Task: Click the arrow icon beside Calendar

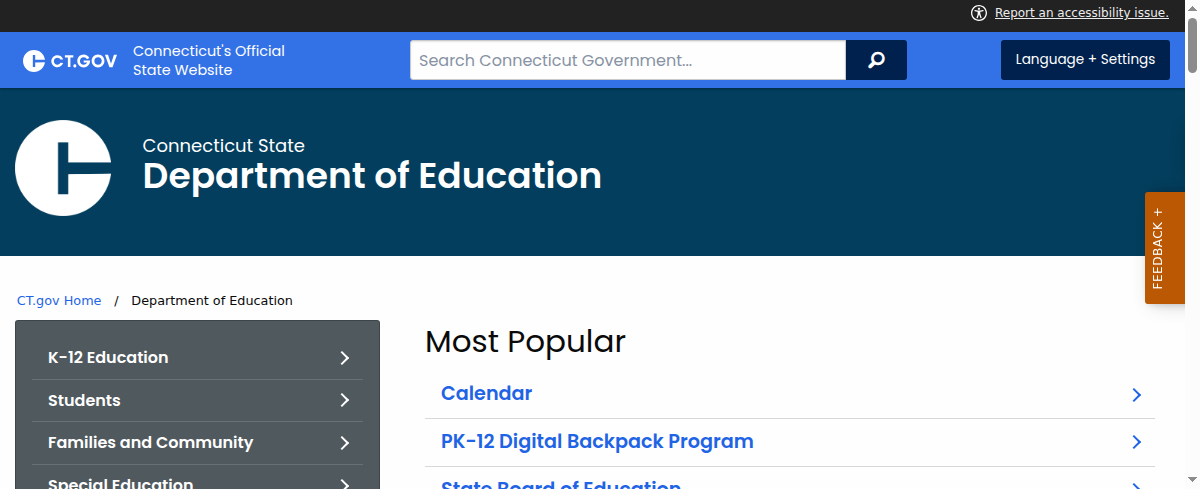Action: coord(1136,395)
